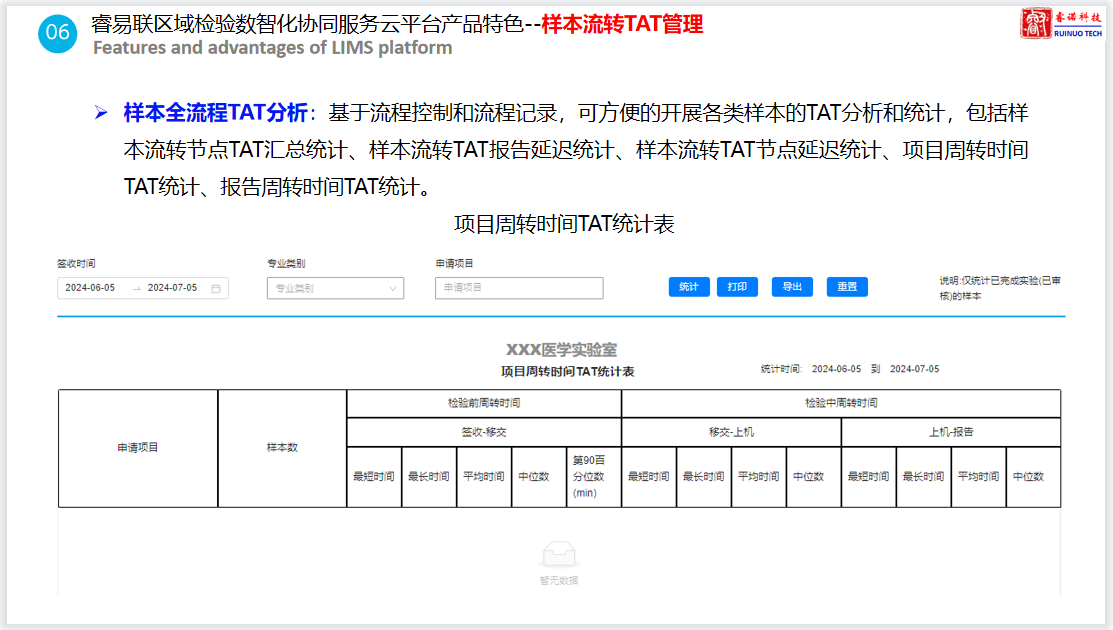Viewport: 1113px width, 630px height.
Task: Select the start date 2024-06-05
Action: pos(91,288)
